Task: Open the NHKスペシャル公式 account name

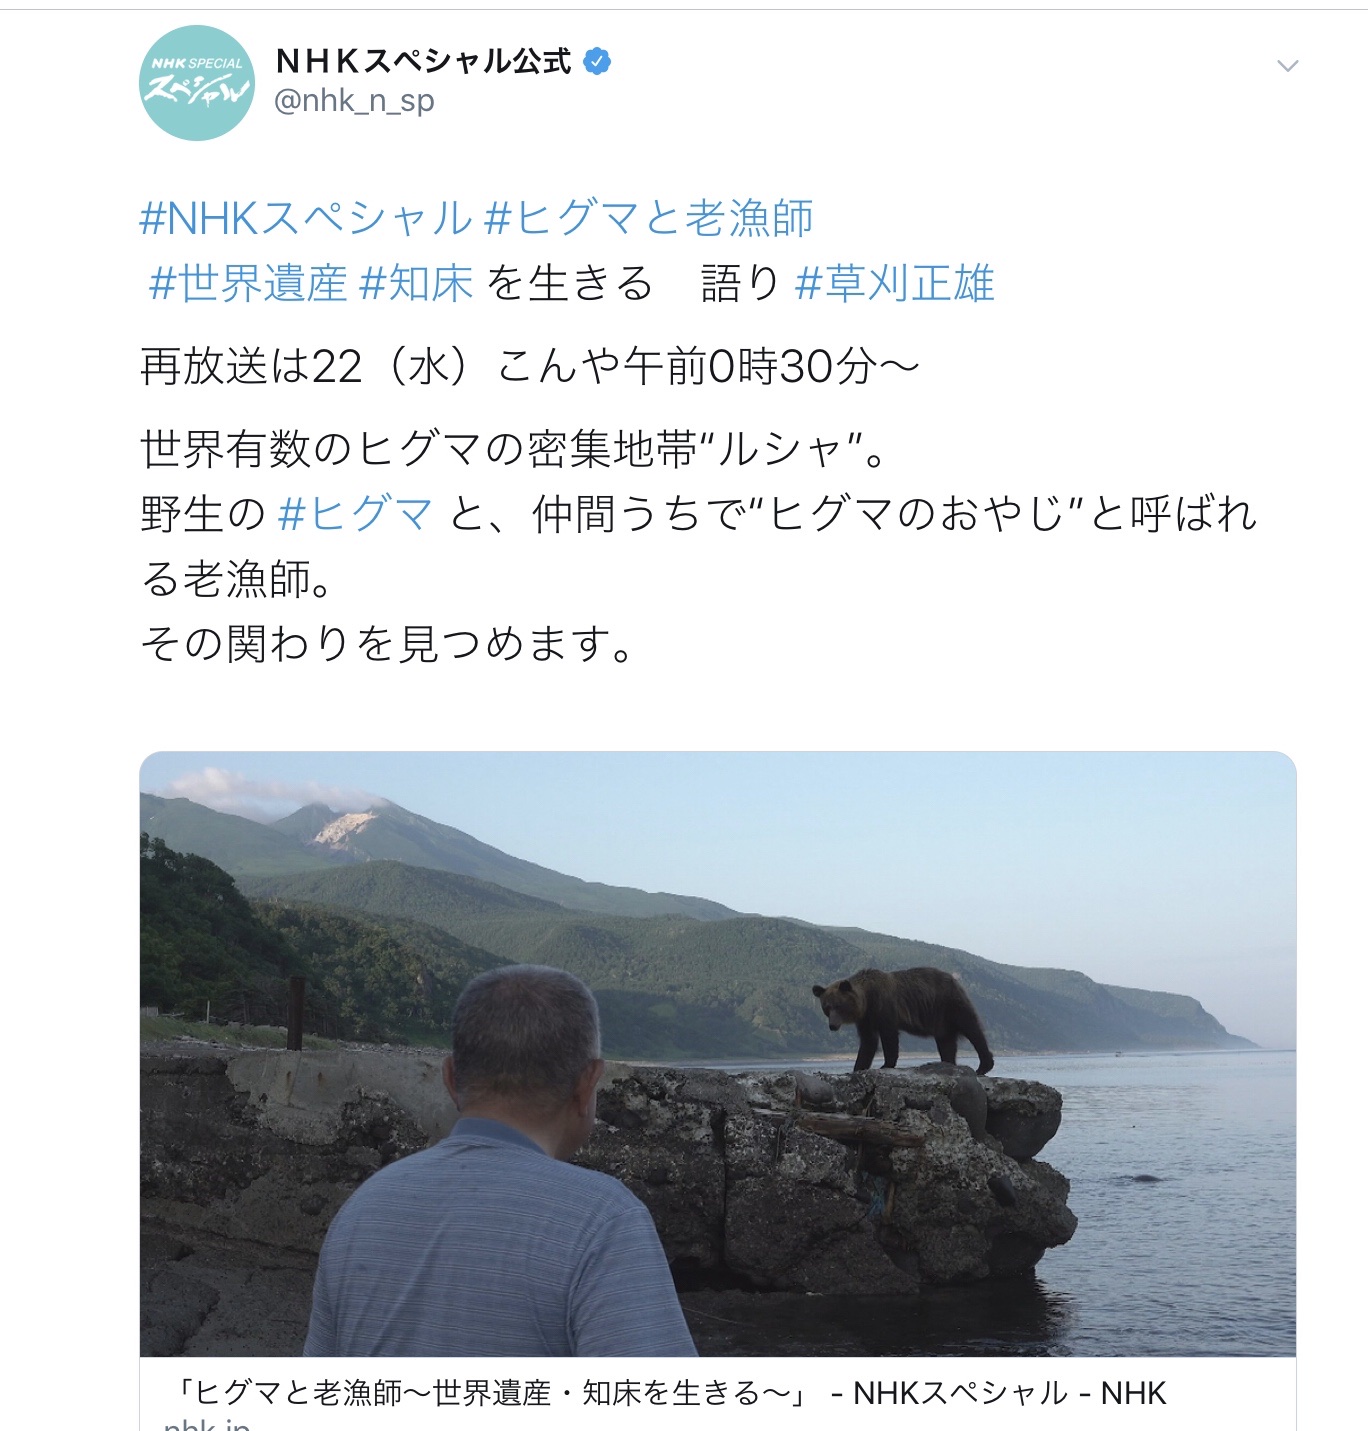Action: tap(423, 62)
